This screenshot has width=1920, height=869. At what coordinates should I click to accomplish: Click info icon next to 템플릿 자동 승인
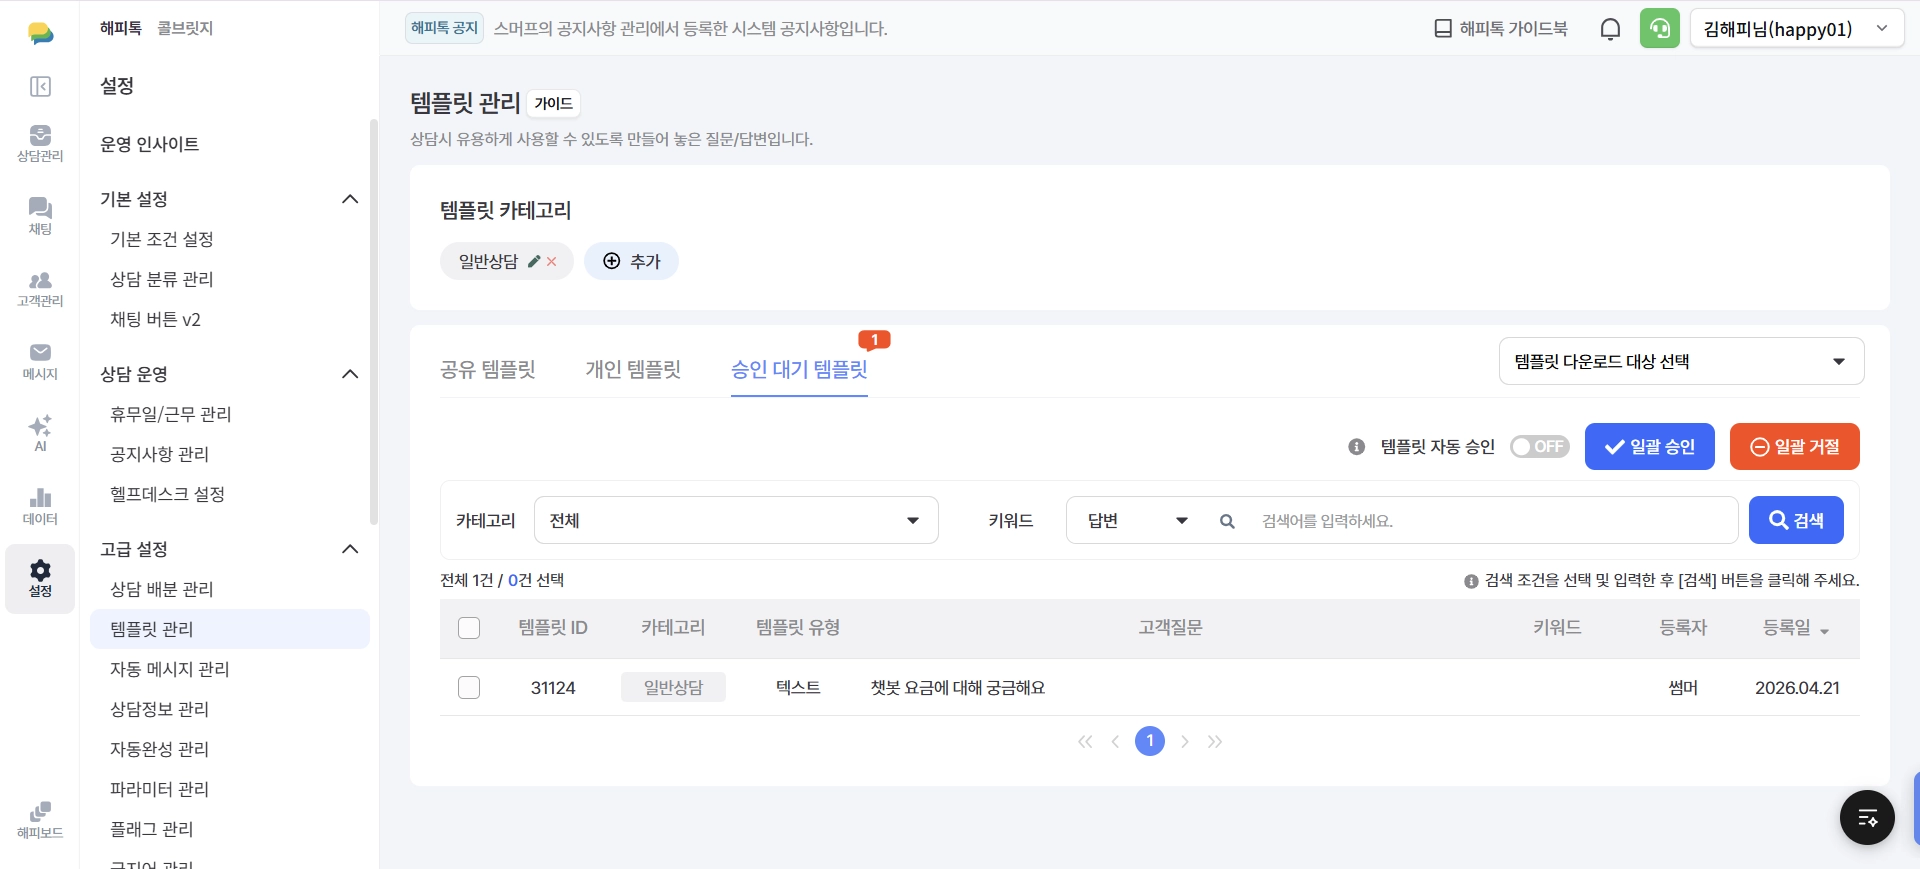point(1356,447)
